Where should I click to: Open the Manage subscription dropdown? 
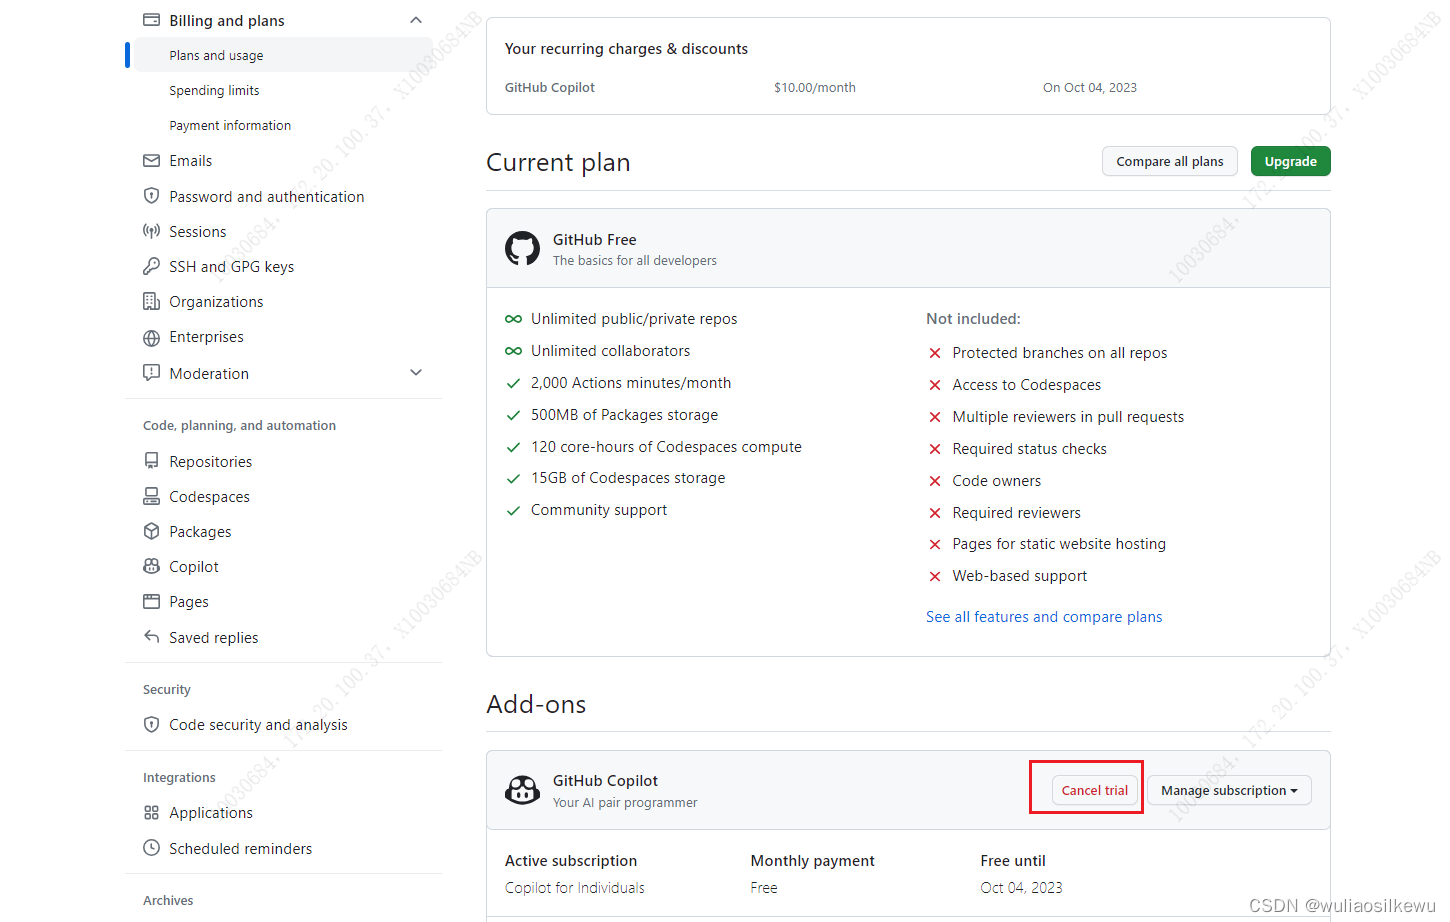pos(1229,790)
